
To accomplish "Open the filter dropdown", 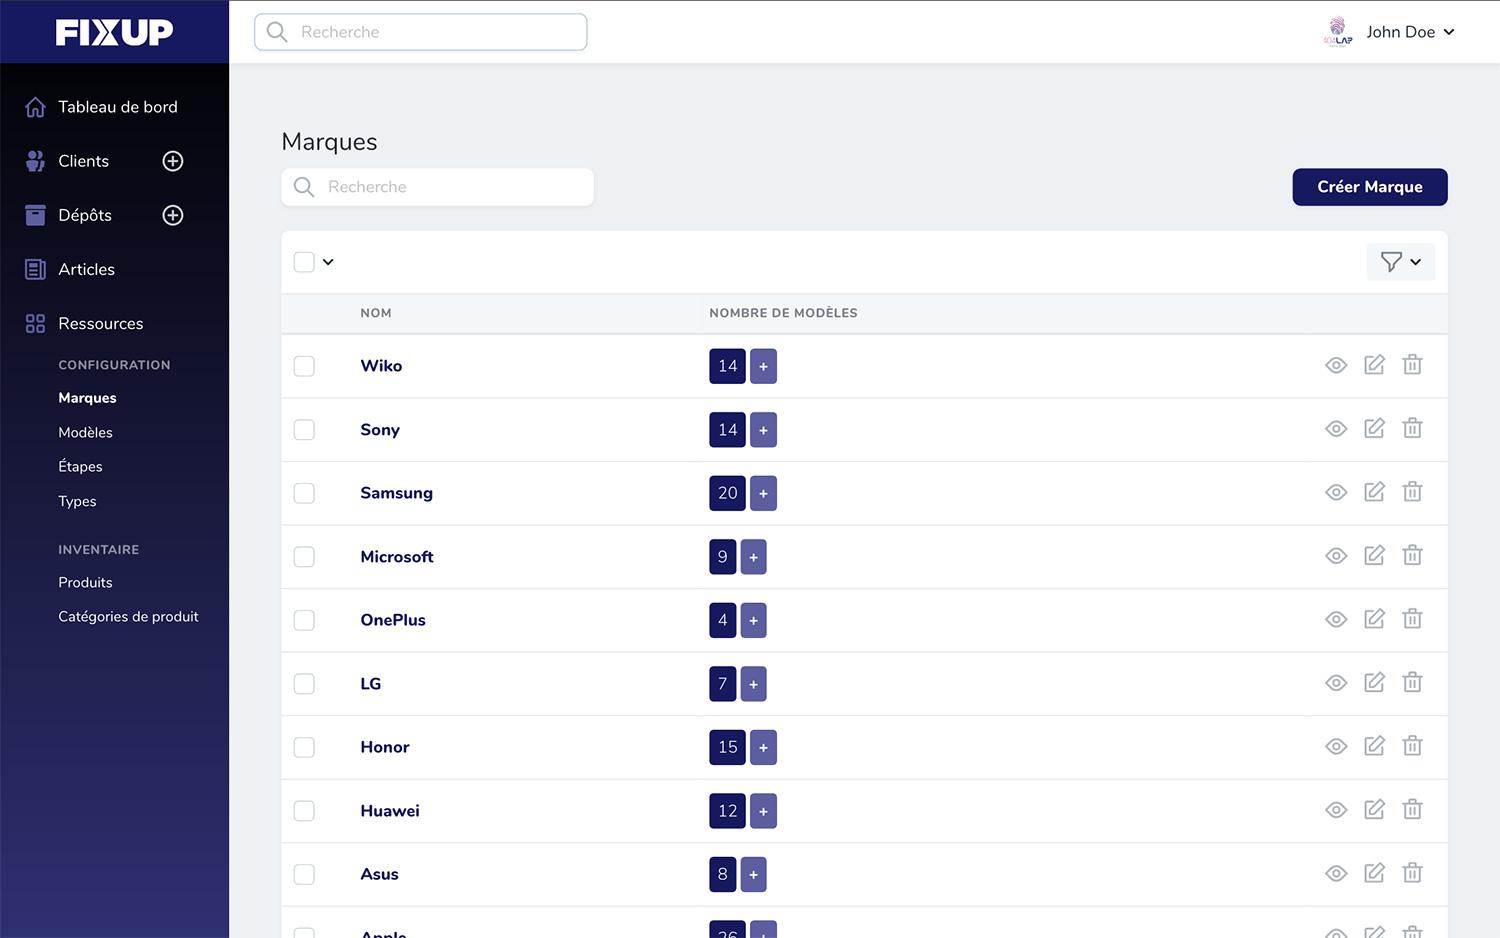I will (x=1400, y=262).
